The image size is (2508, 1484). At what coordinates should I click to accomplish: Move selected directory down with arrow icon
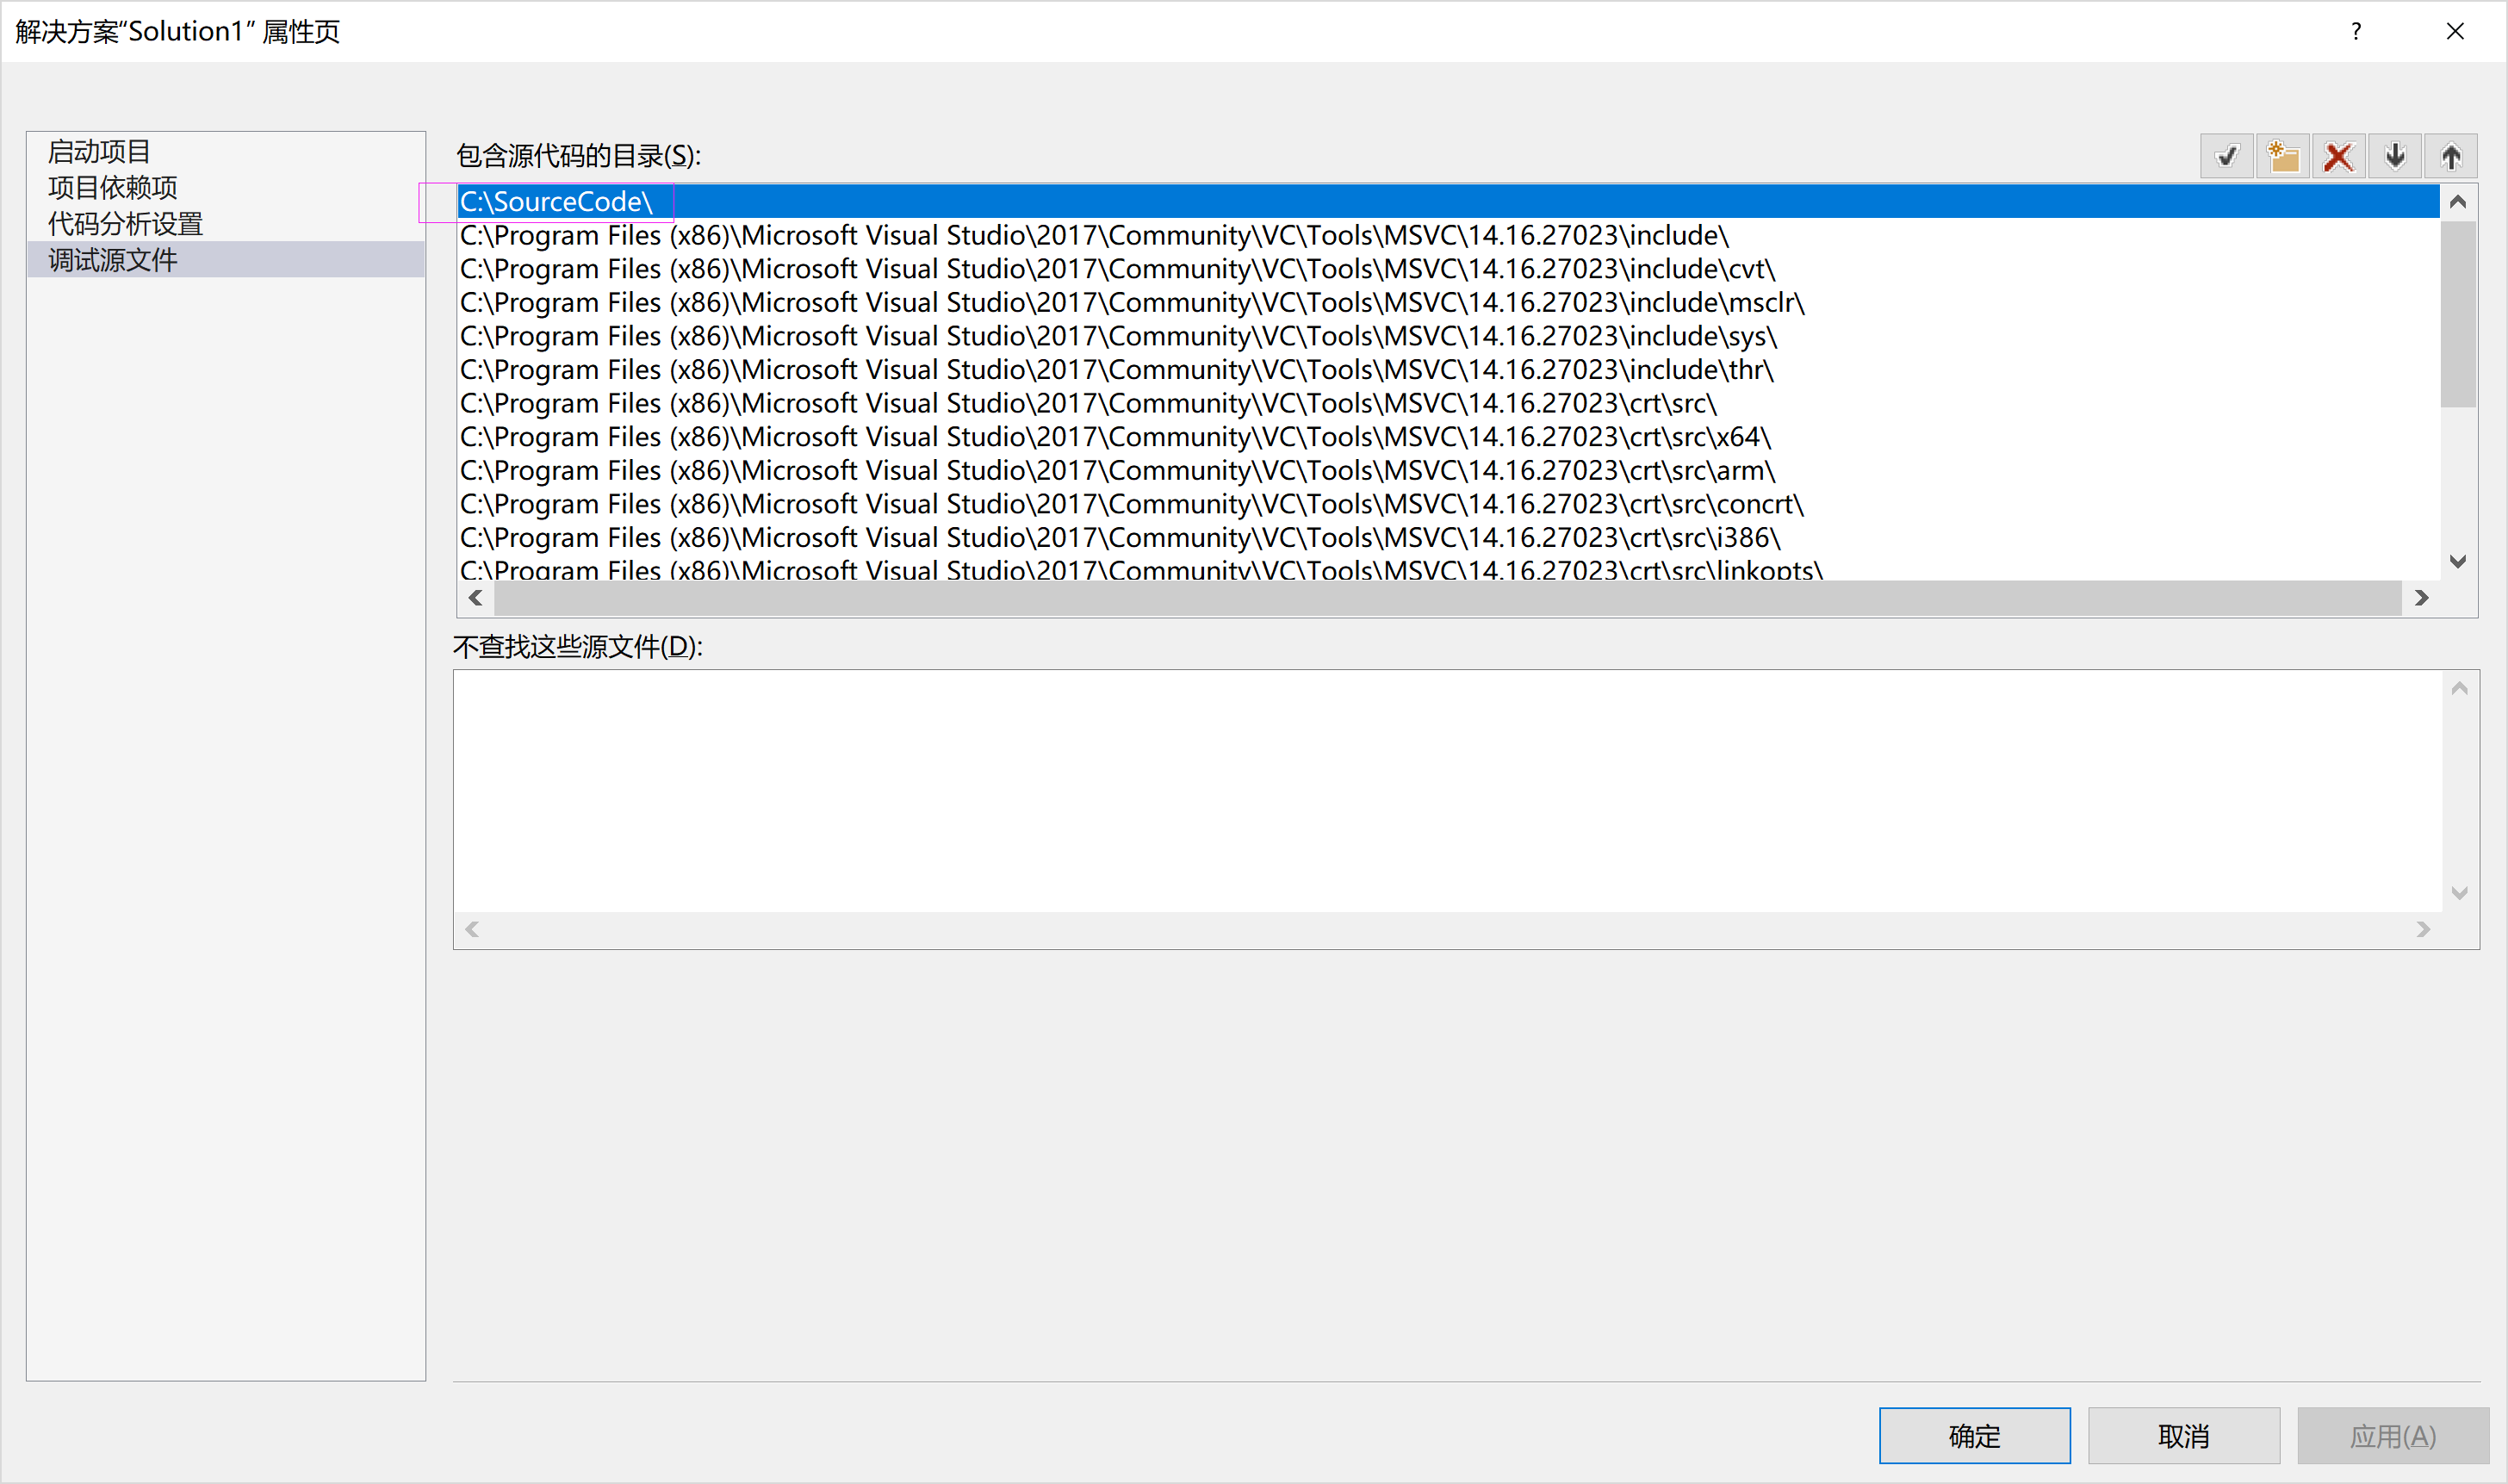[x=2395, y=157]
